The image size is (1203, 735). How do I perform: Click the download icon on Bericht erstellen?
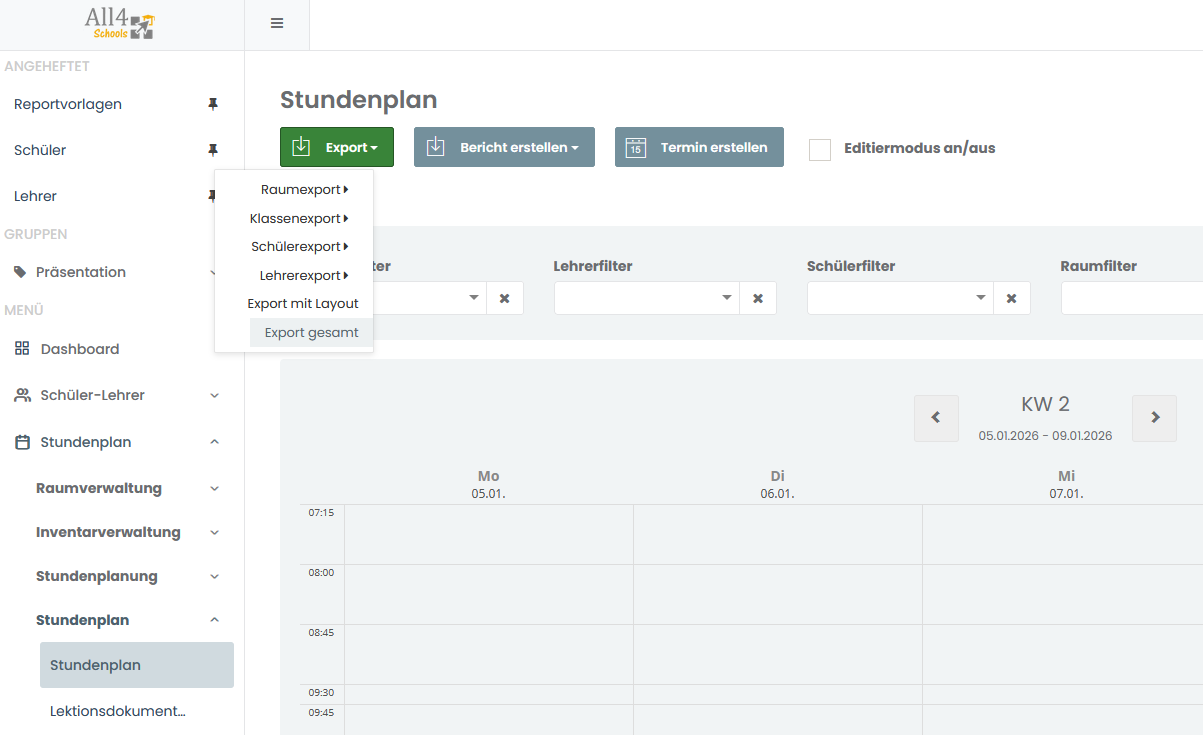pos(435,147)
